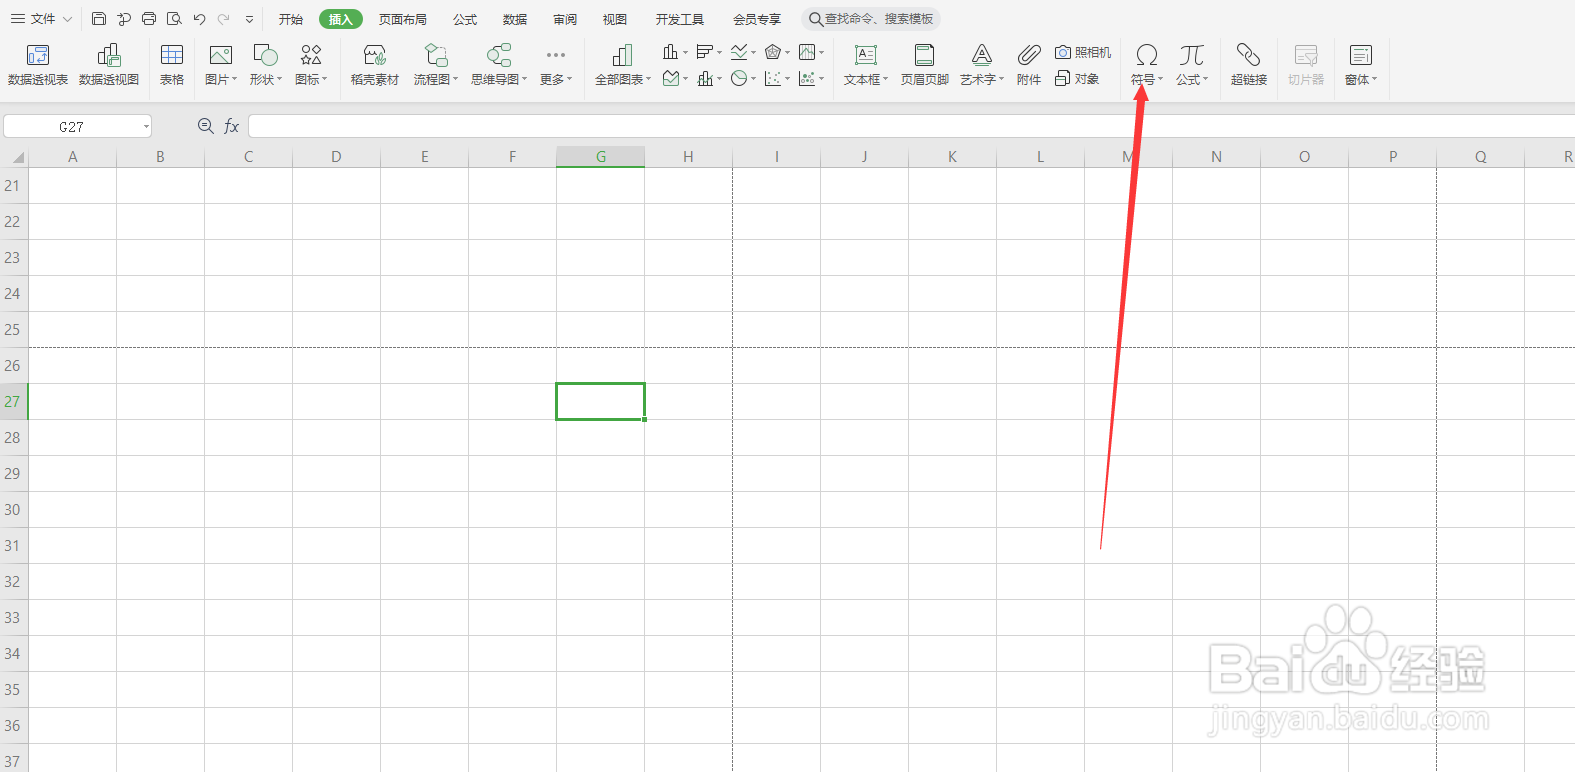The height and width of the screenshot is (772, 1575).
Task: Click the select-all corner of the sheet
Action: tap(14, 157)
